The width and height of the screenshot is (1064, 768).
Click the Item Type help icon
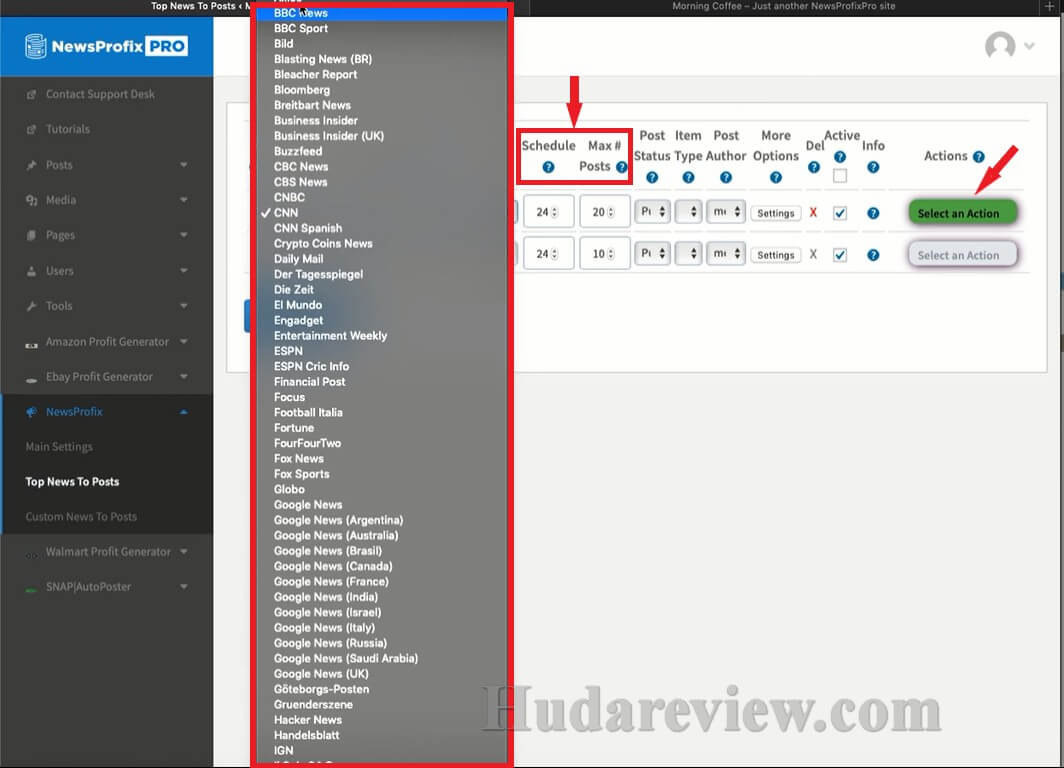[688, 178]
